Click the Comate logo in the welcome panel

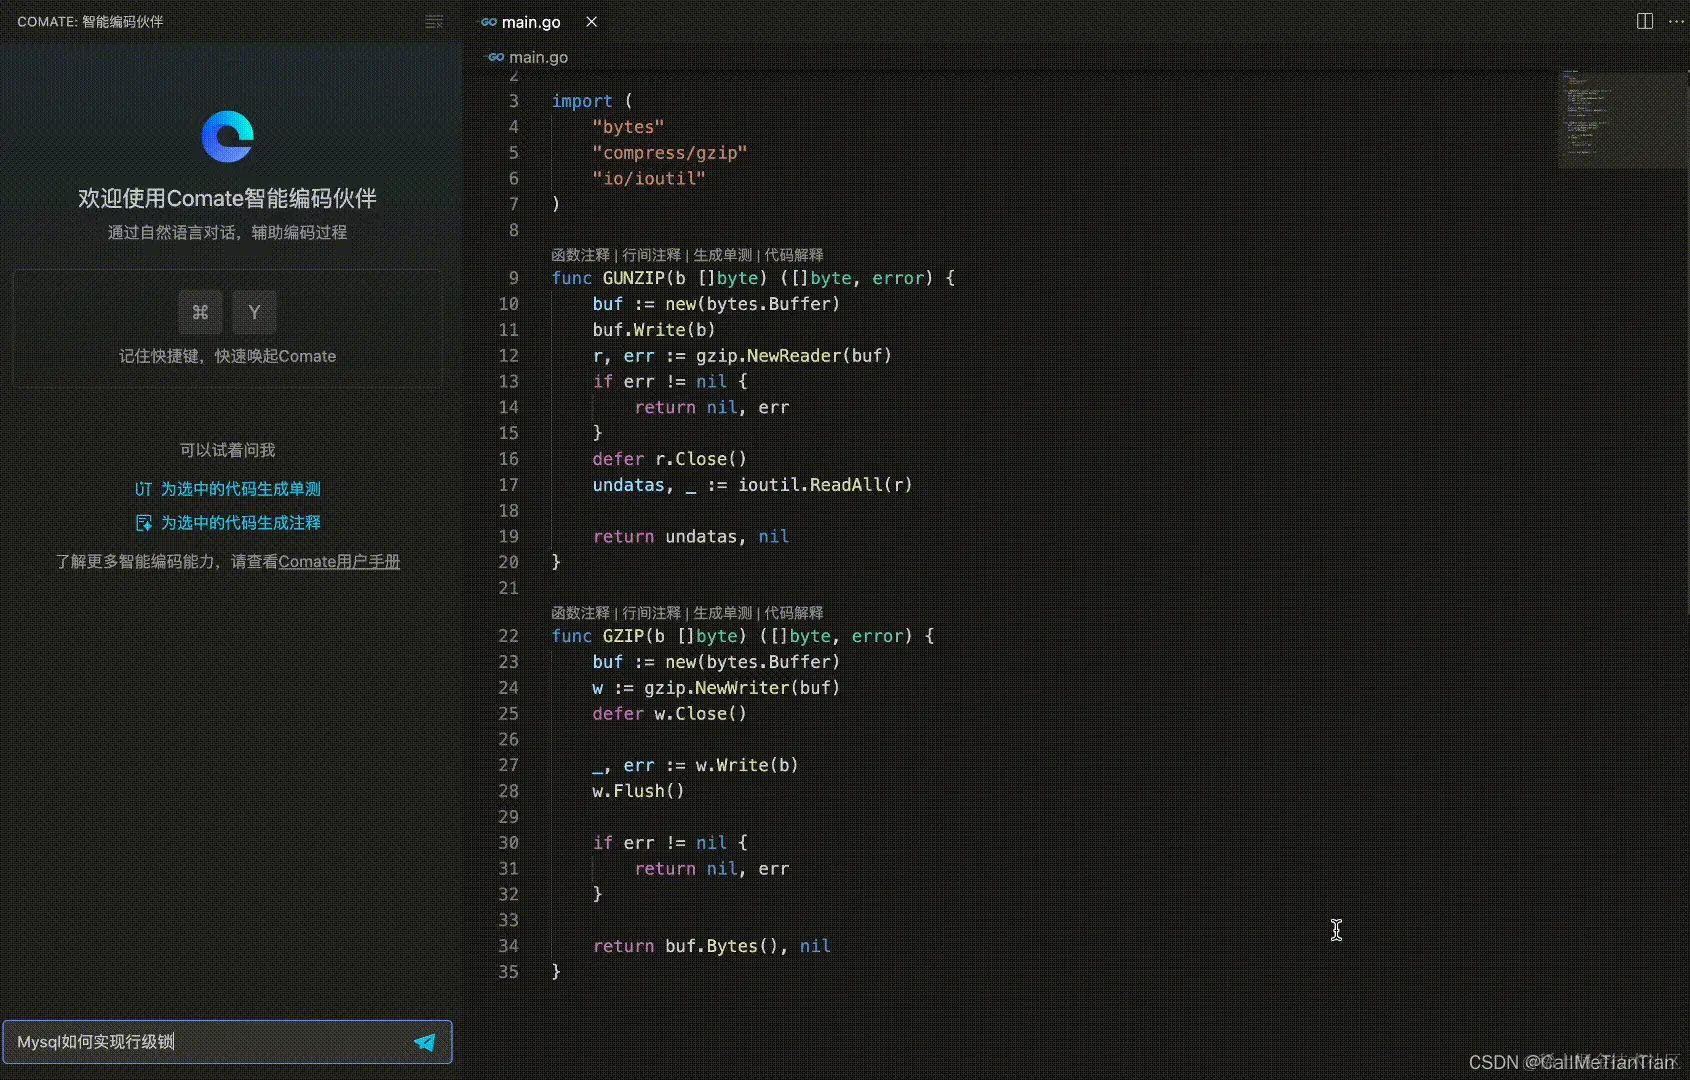(228, 136)
